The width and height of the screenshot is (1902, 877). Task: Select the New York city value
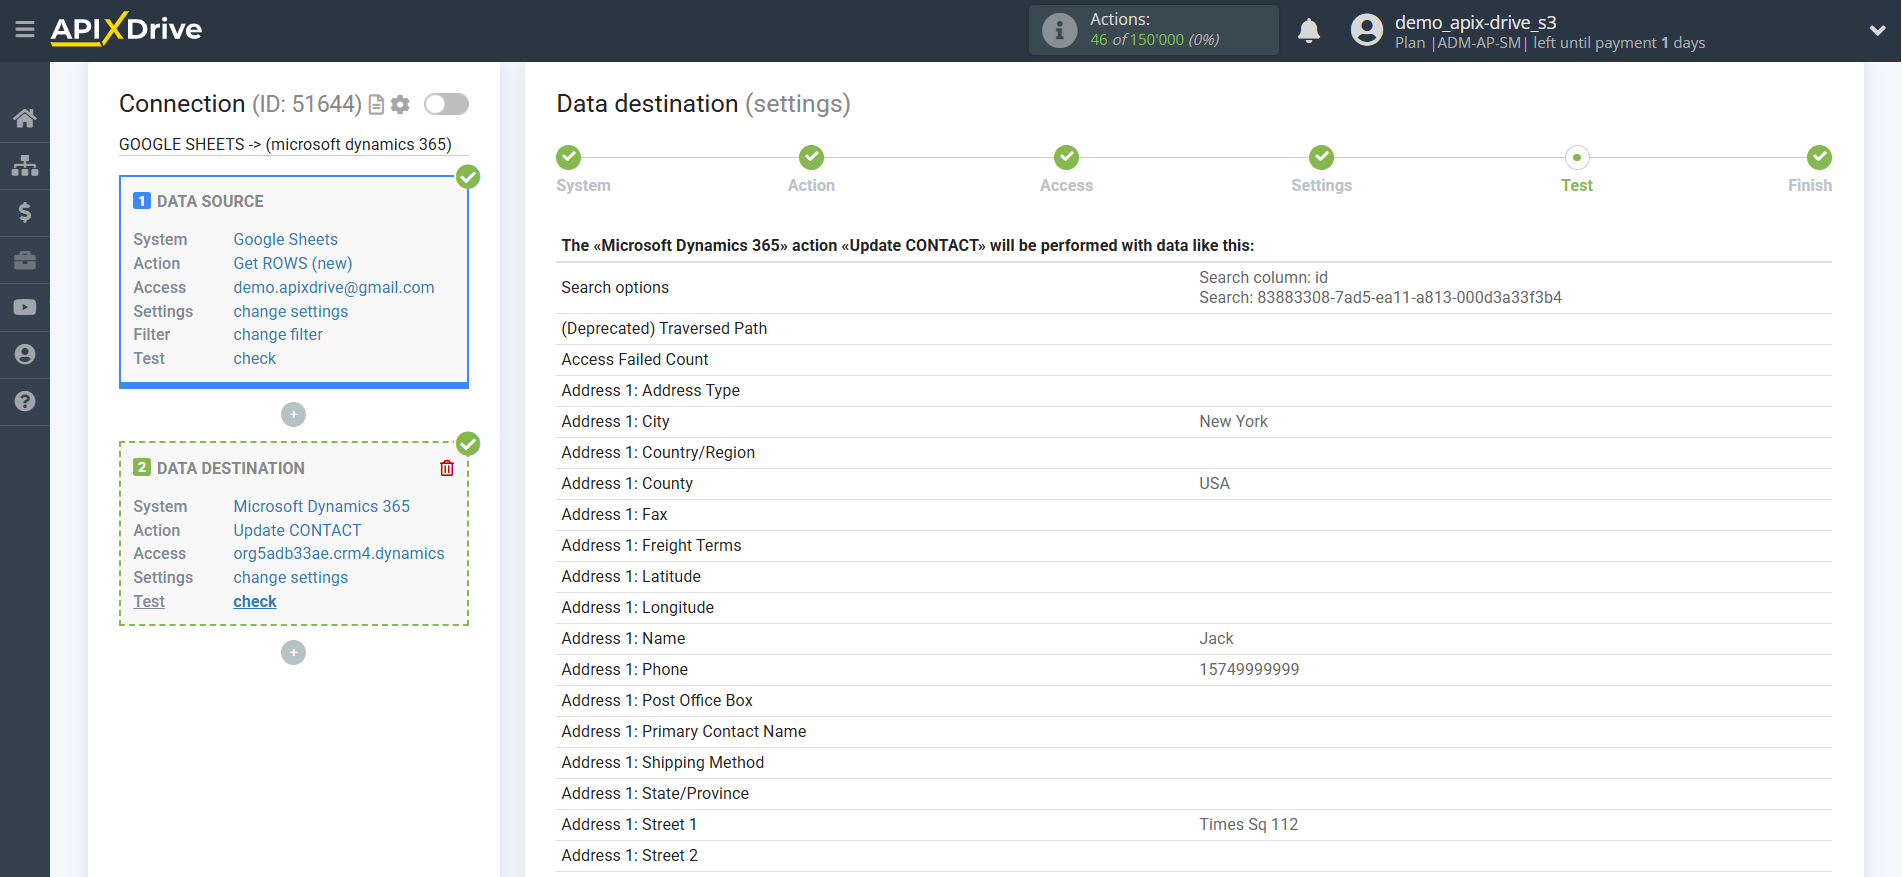click(1234, 421)
